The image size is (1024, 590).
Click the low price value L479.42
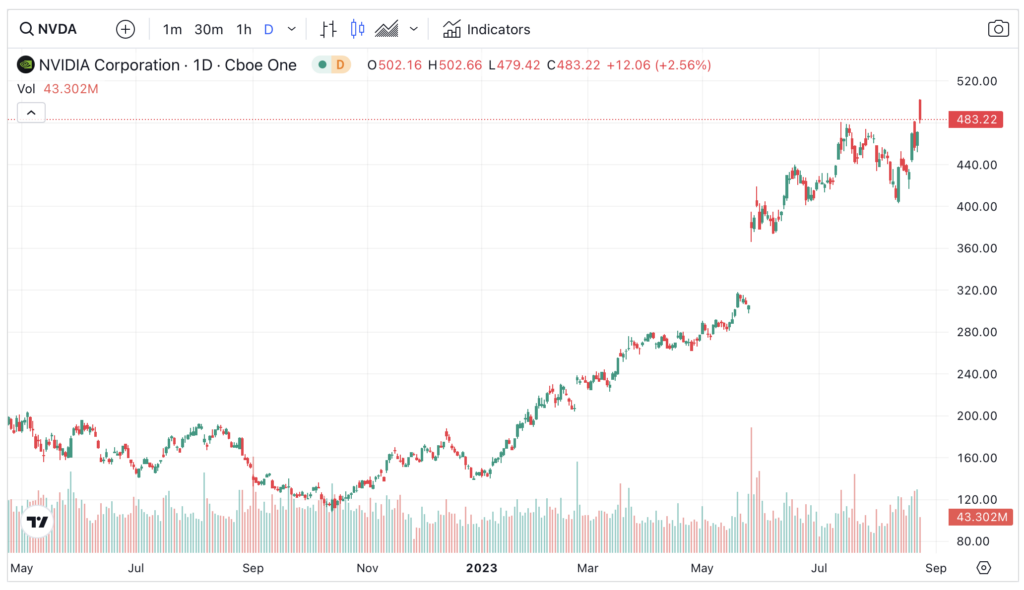point(514,65)
